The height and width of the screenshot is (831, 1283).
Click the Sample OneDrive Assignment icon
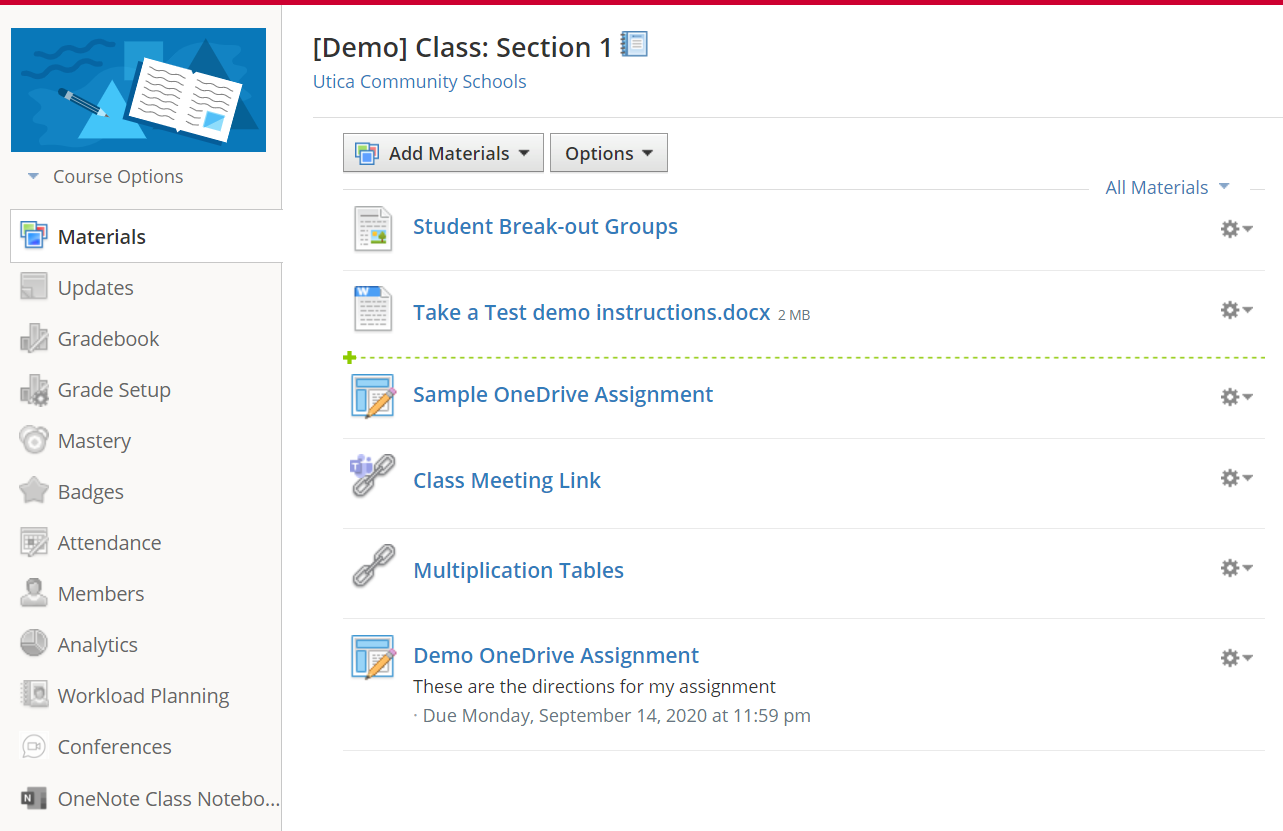[373, 396]
